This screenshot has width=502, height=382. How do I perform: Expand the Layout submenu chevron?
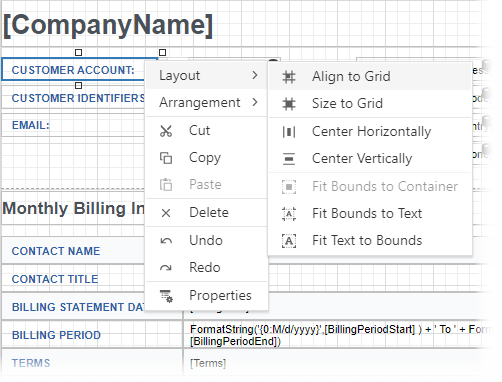pyautogui.click(x=255, y=75)
